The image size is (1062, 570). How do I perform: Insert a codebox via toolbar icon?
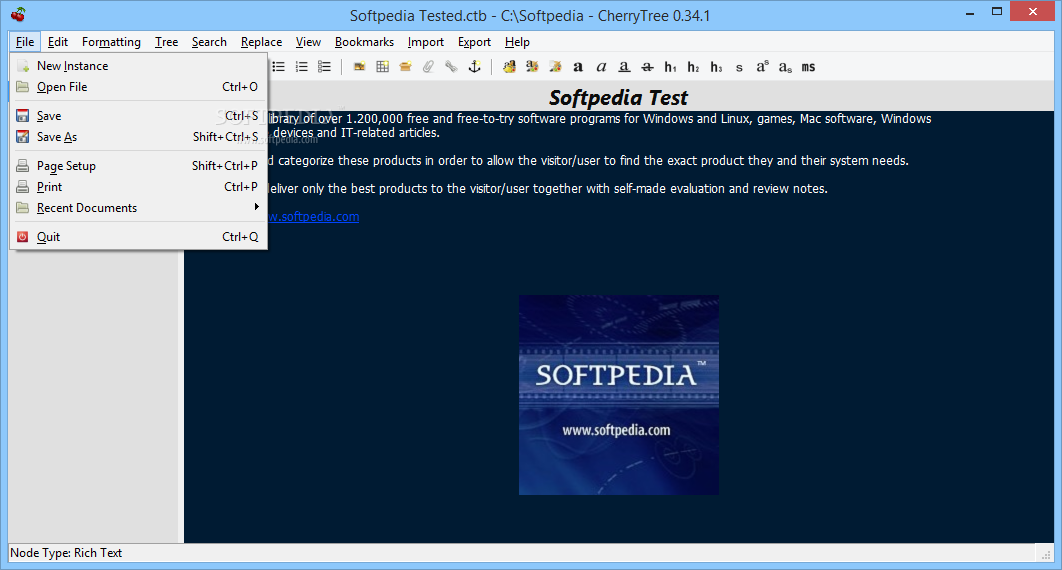click(405, 66)
